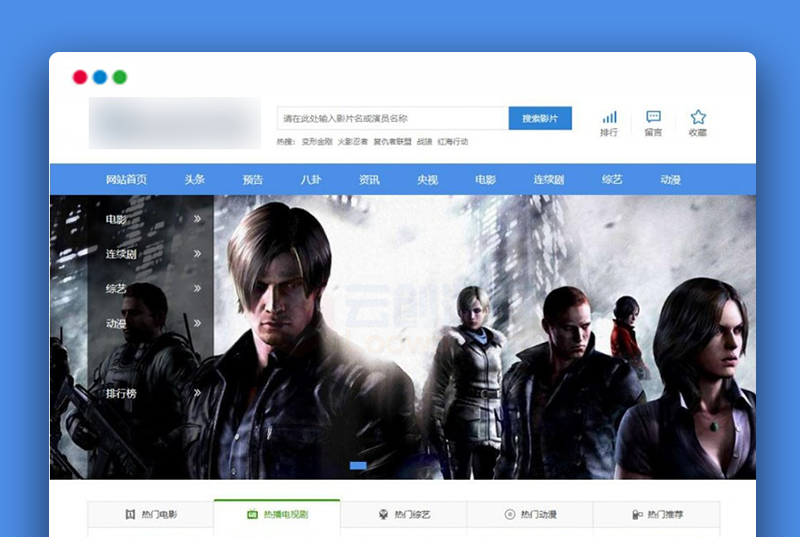This screenshot has width=800, height=537.
Task: Switch to the 热门动漫 tab
Action: [x=530, y=515]
